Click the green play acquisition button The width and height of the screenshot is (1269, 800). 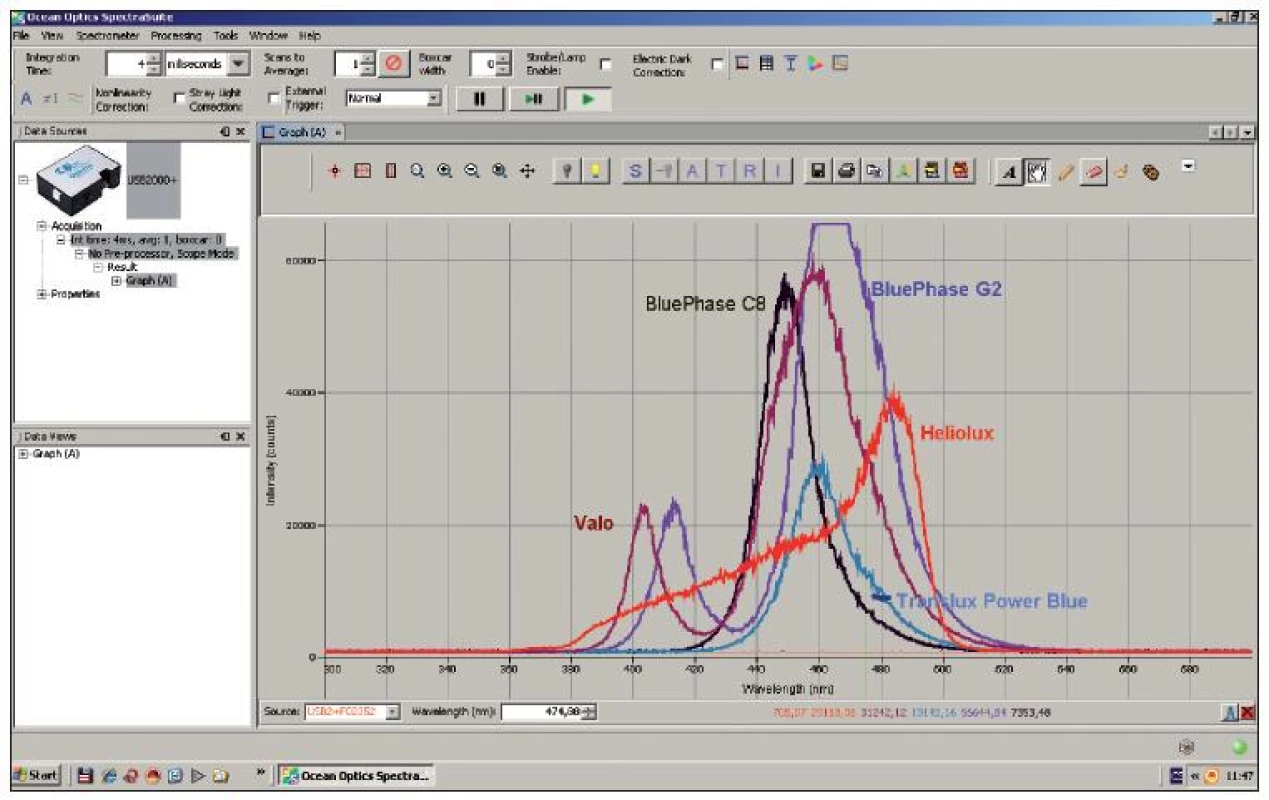click(x=587, y=99)
